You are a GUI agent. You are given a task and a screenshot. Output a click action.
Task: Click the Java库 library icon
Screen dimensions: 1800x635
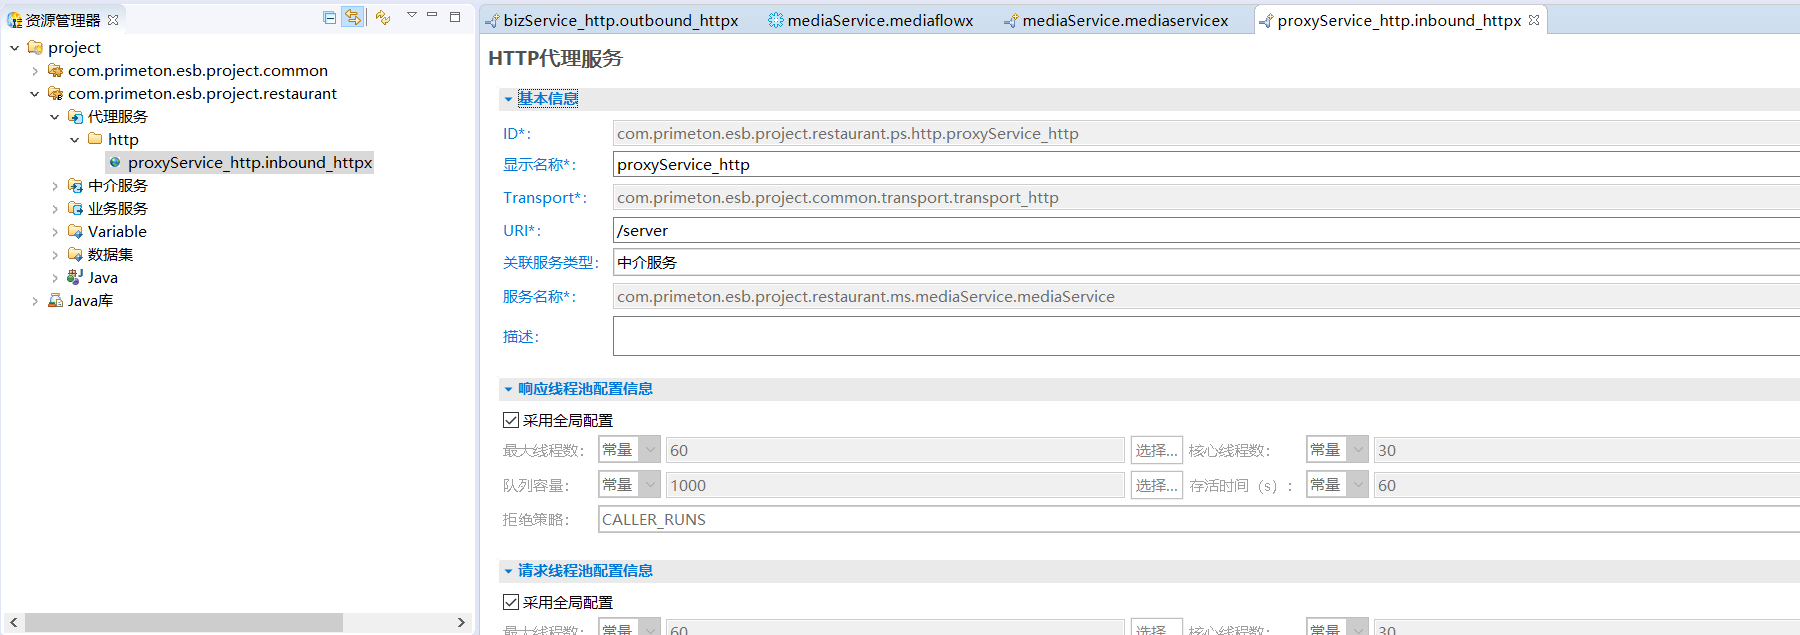click(x=56, y=301)
